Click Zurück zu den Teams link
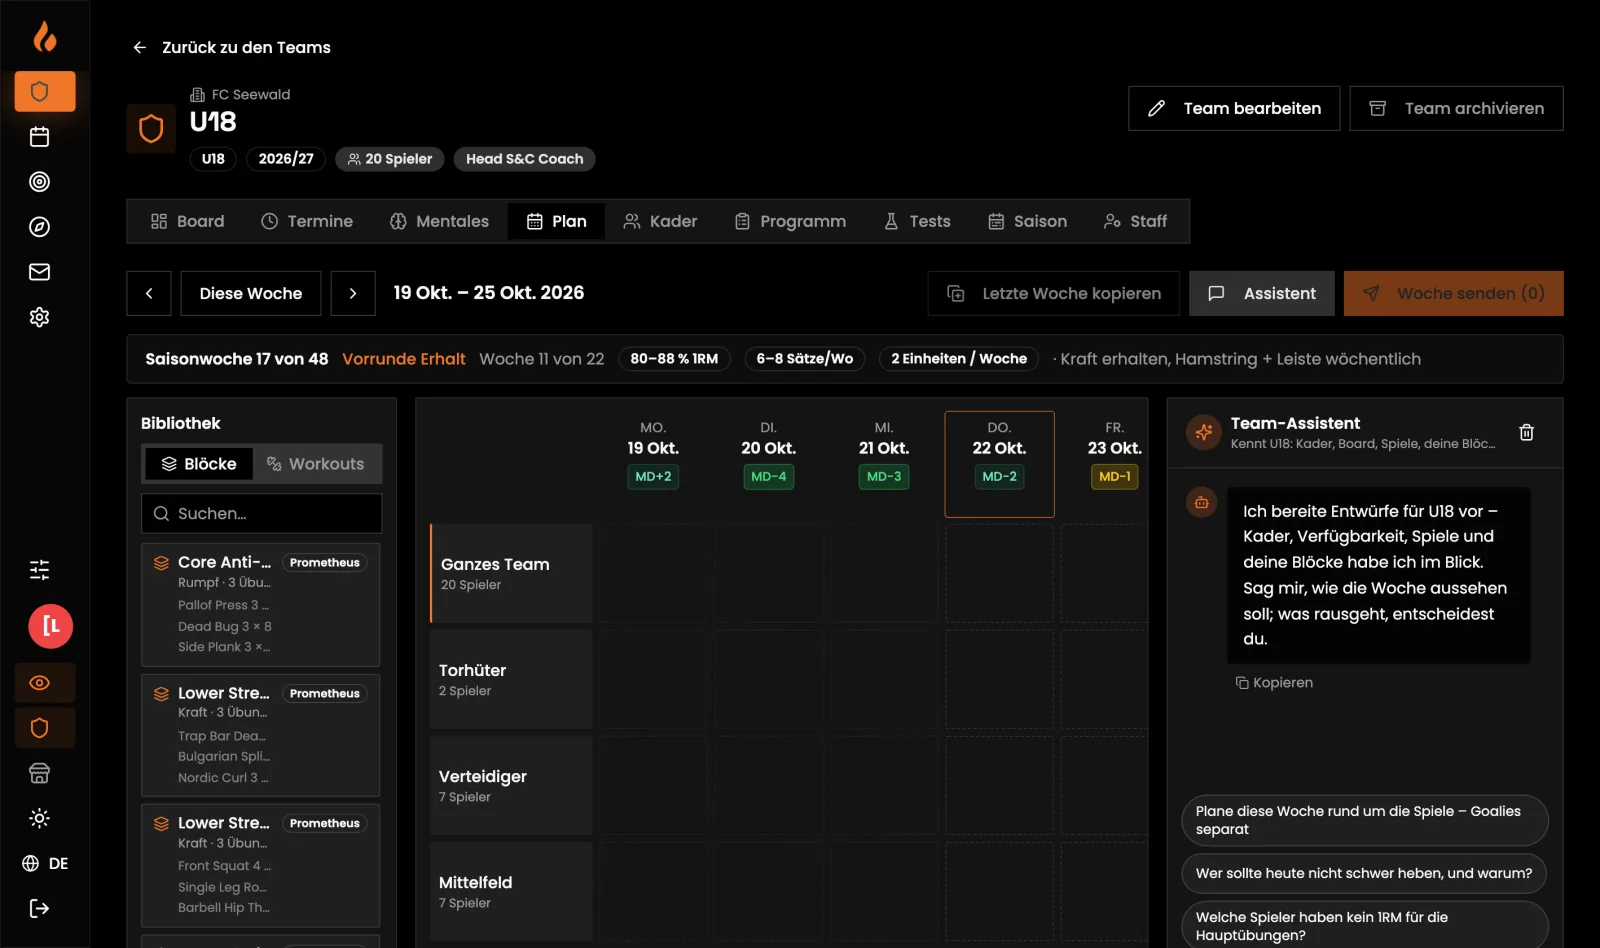 pyautogui.click(x=231, y=47)
